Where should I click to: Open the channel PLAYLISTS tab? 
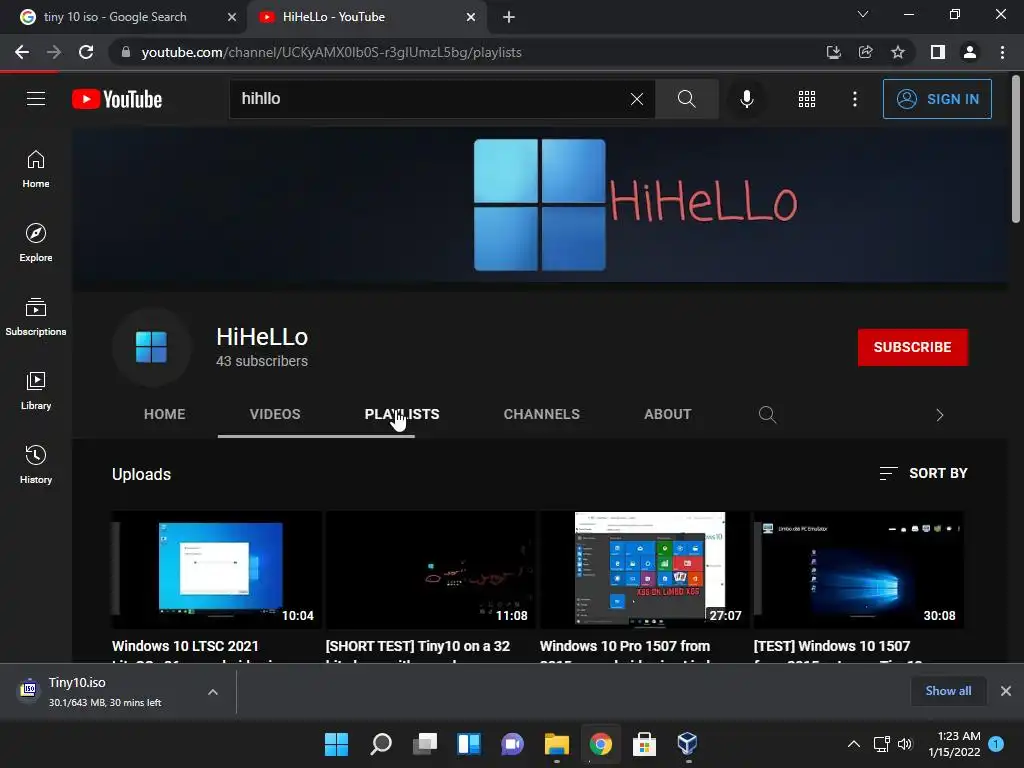(x=402, y=414)
